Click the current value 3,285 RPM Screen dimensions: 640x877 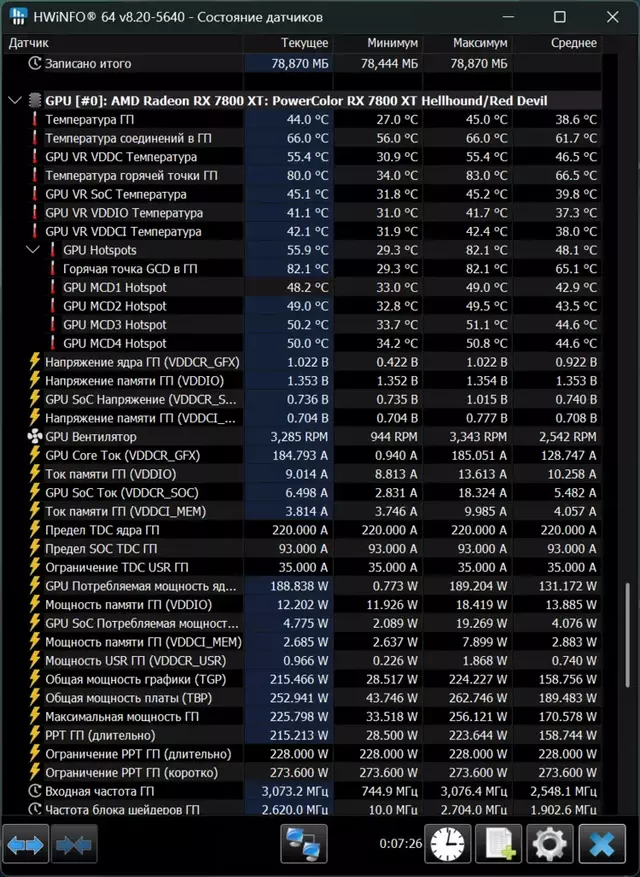tap(299, 437)
